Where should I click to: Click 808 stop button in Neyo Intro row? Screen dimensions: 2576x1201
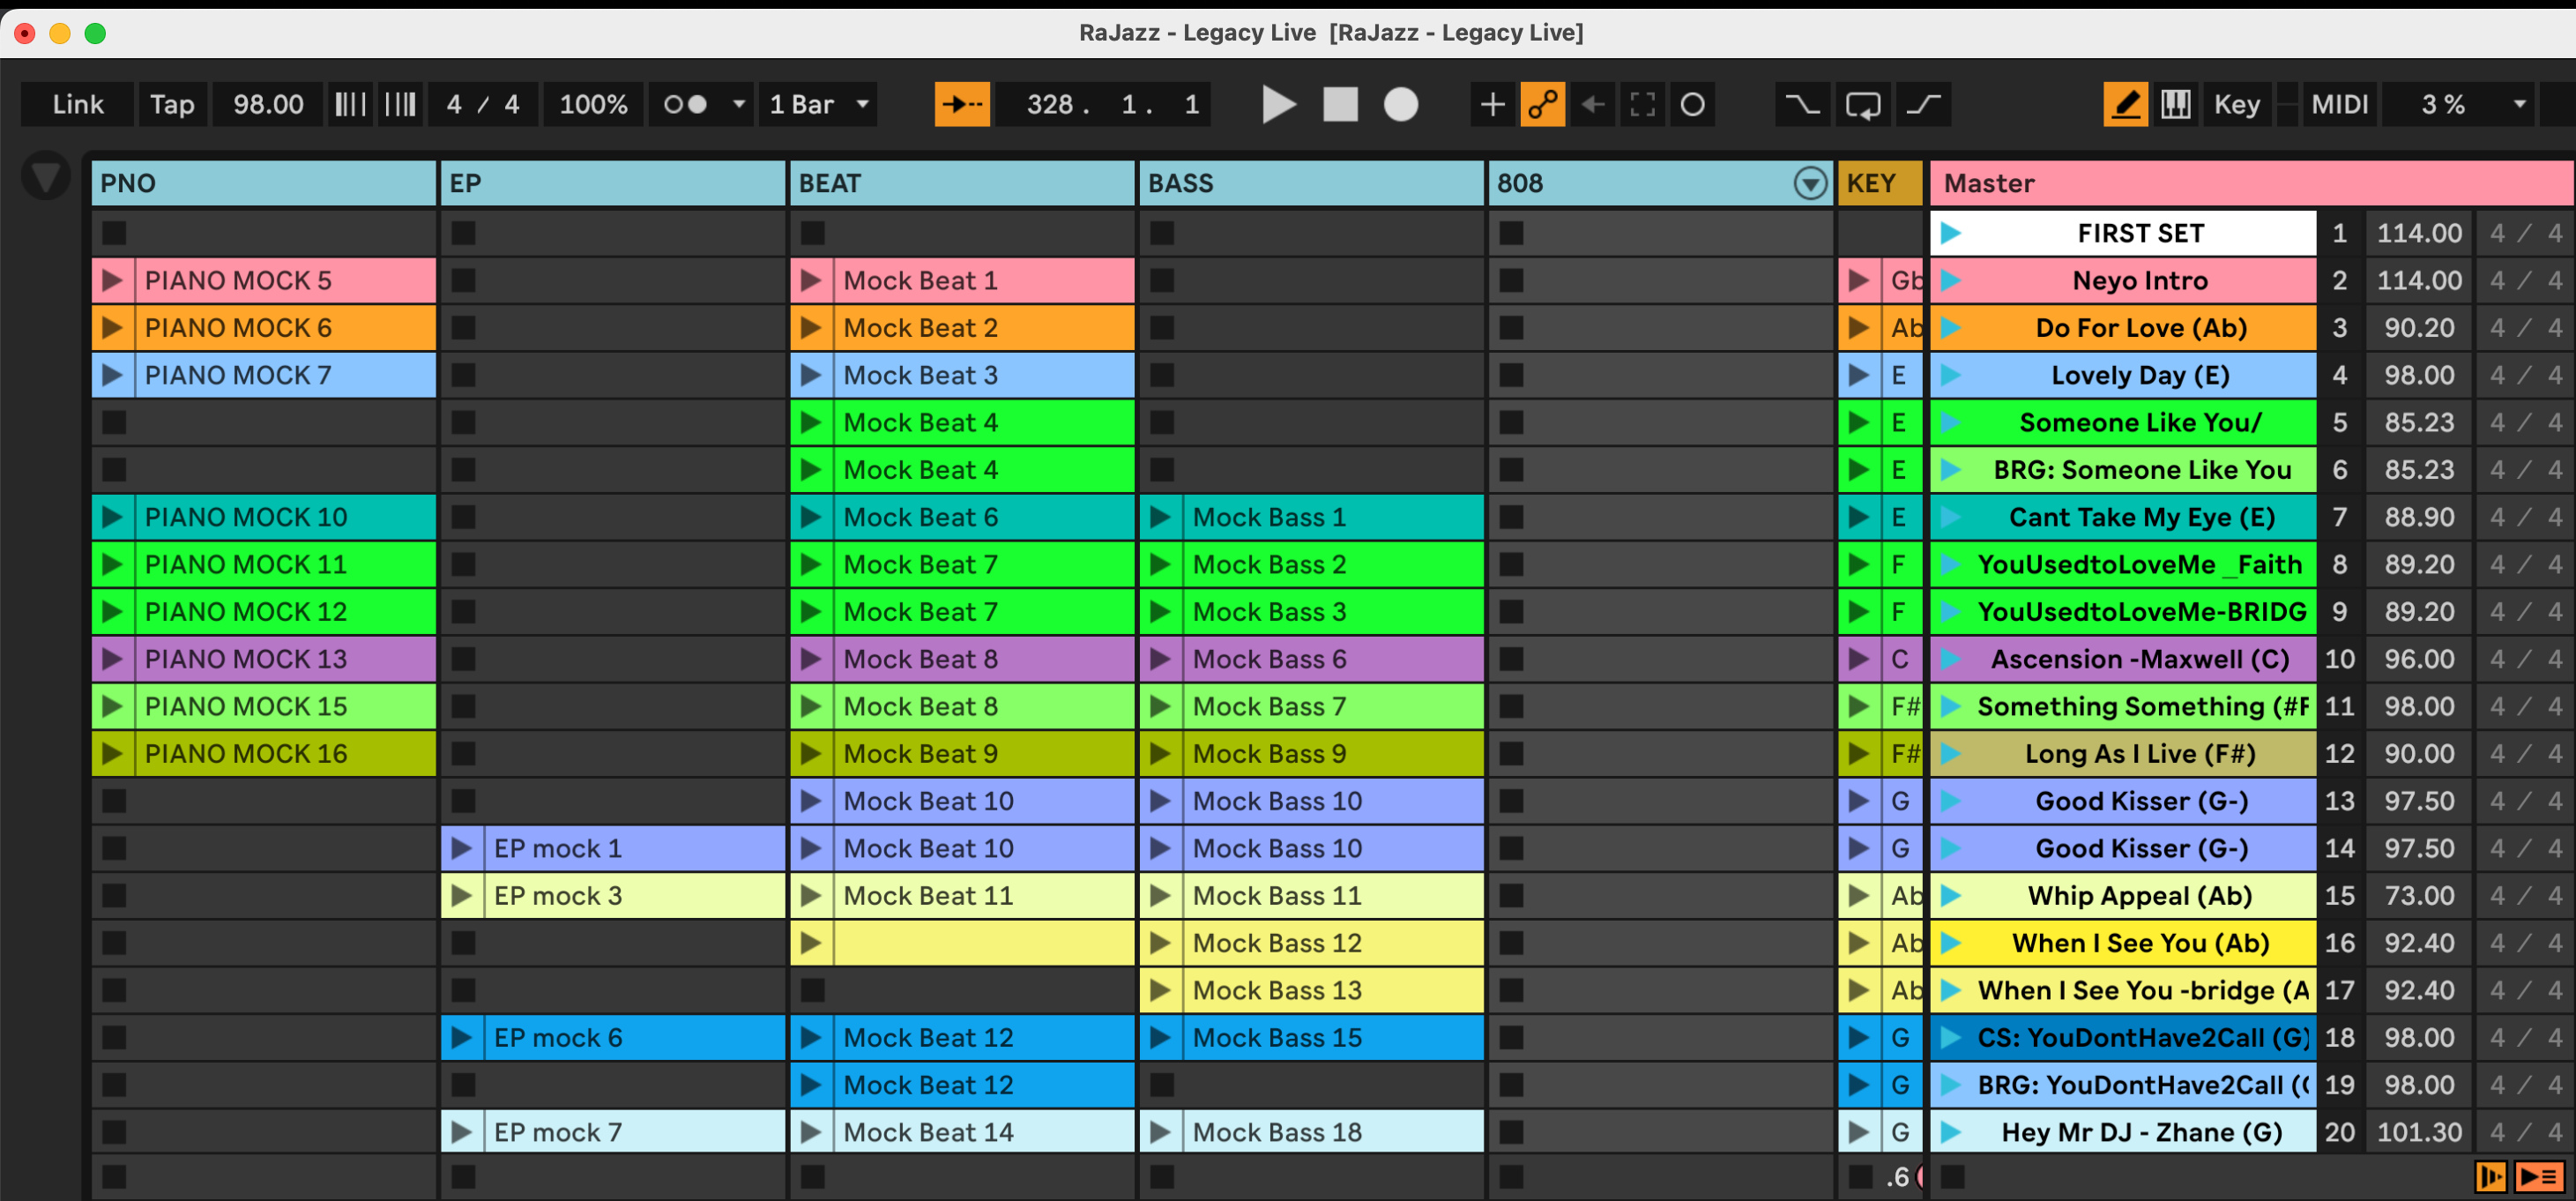coord(1511,281)
